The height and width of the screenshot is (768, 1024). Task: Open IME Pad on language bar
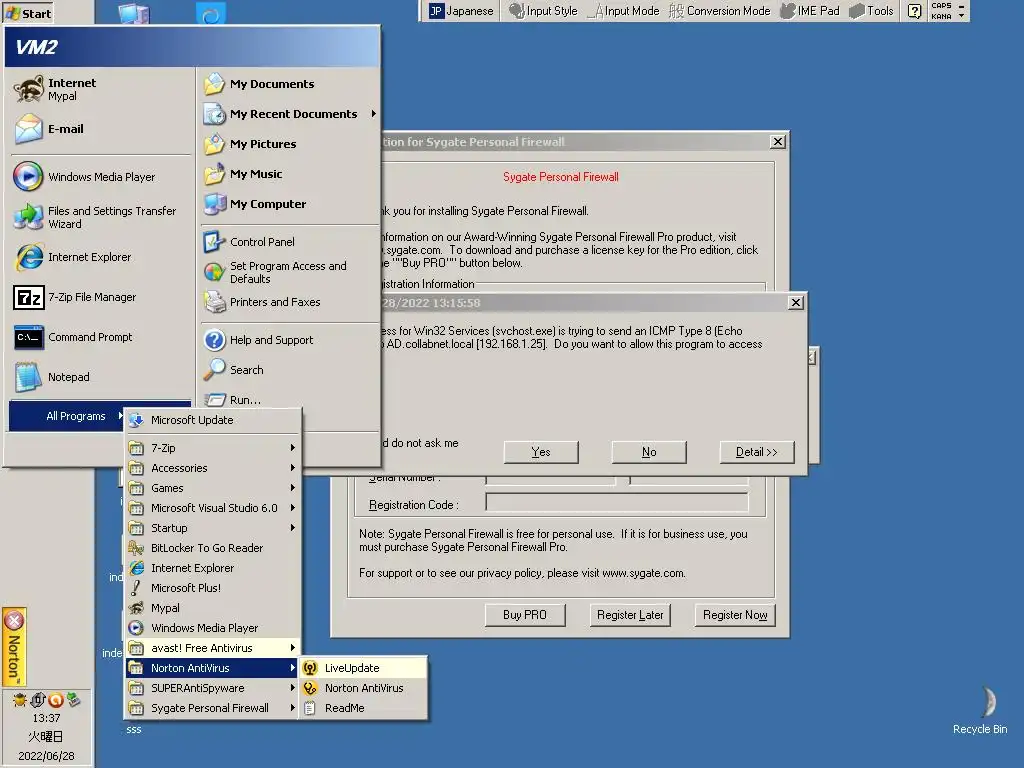pos(810,11)
